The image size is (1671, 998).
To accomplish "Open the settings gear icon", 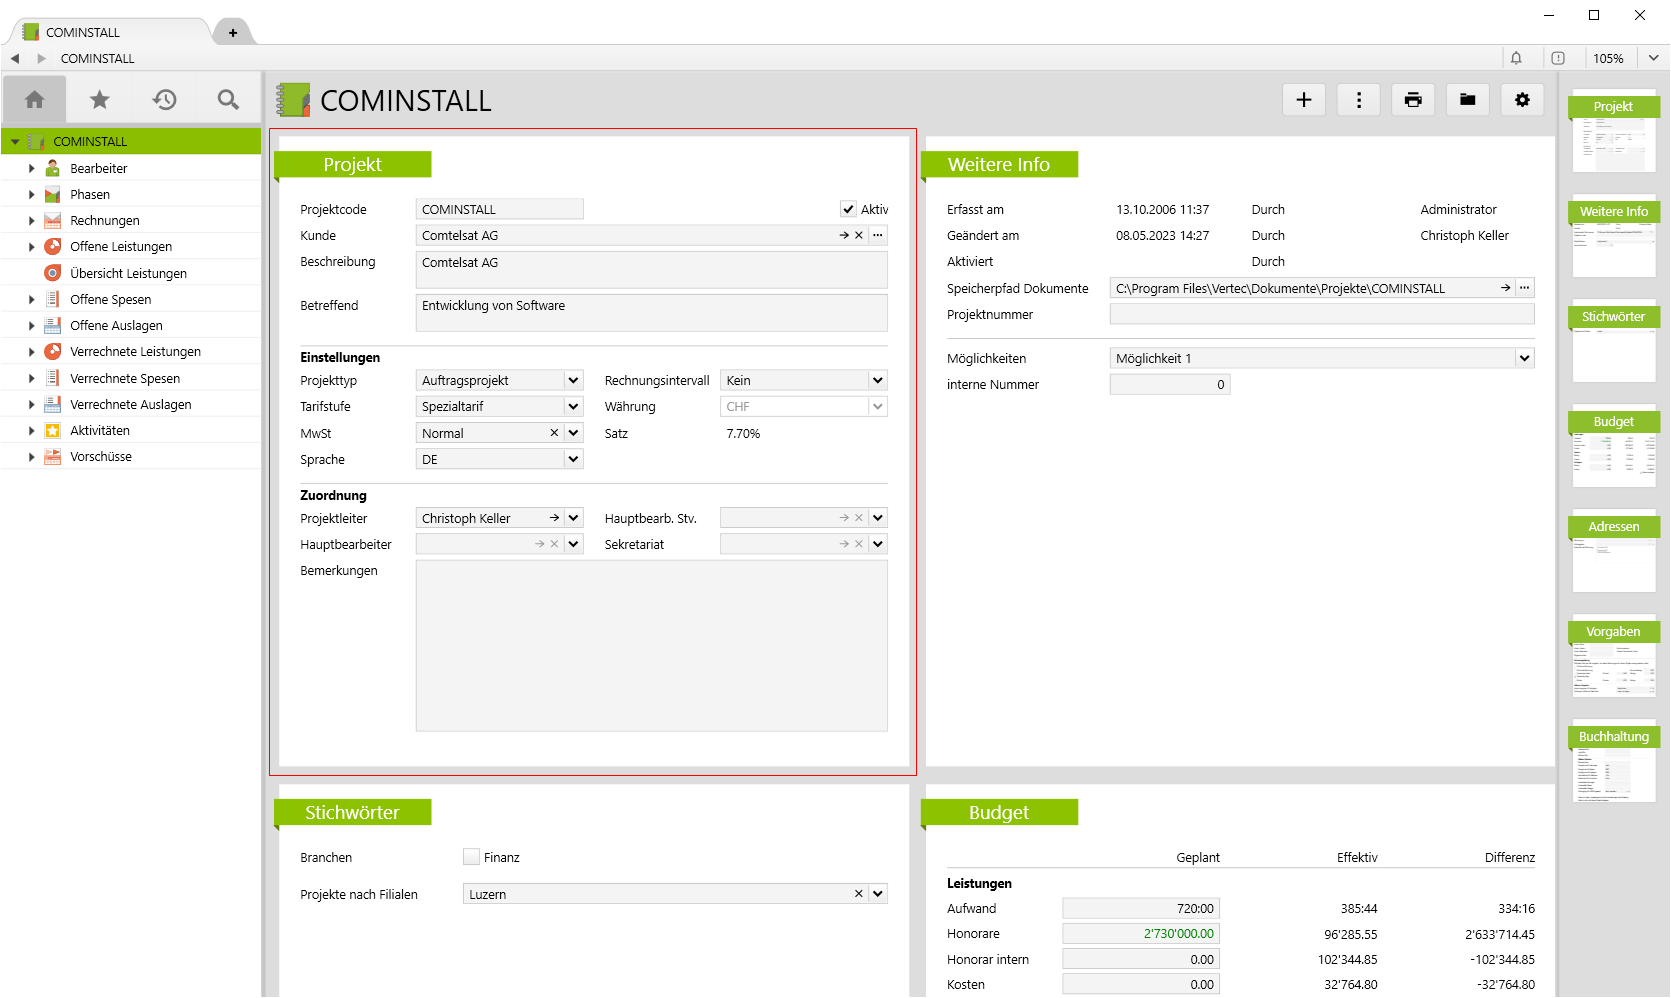I will (x=1521, y=100).
